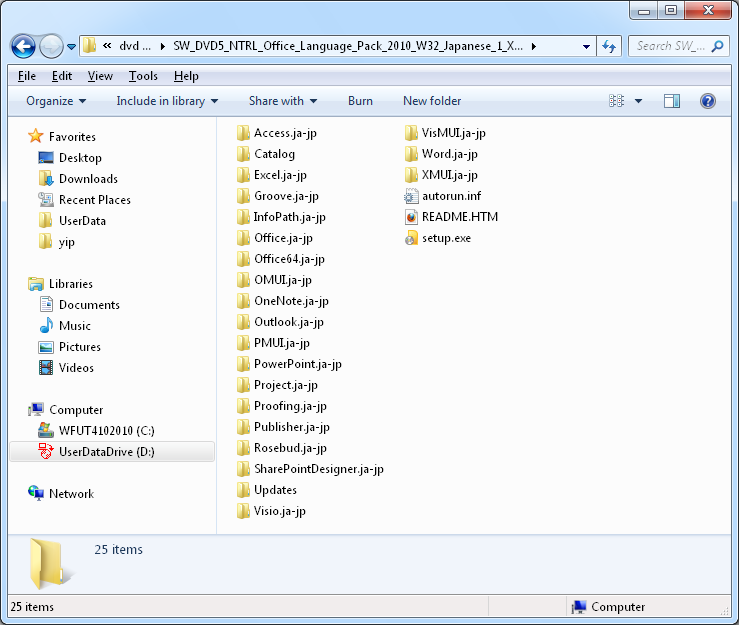Viewport: 739px width, 625px height.
Task: Open the recent pages dropdown arrow
Action: [x=71, y=47]
